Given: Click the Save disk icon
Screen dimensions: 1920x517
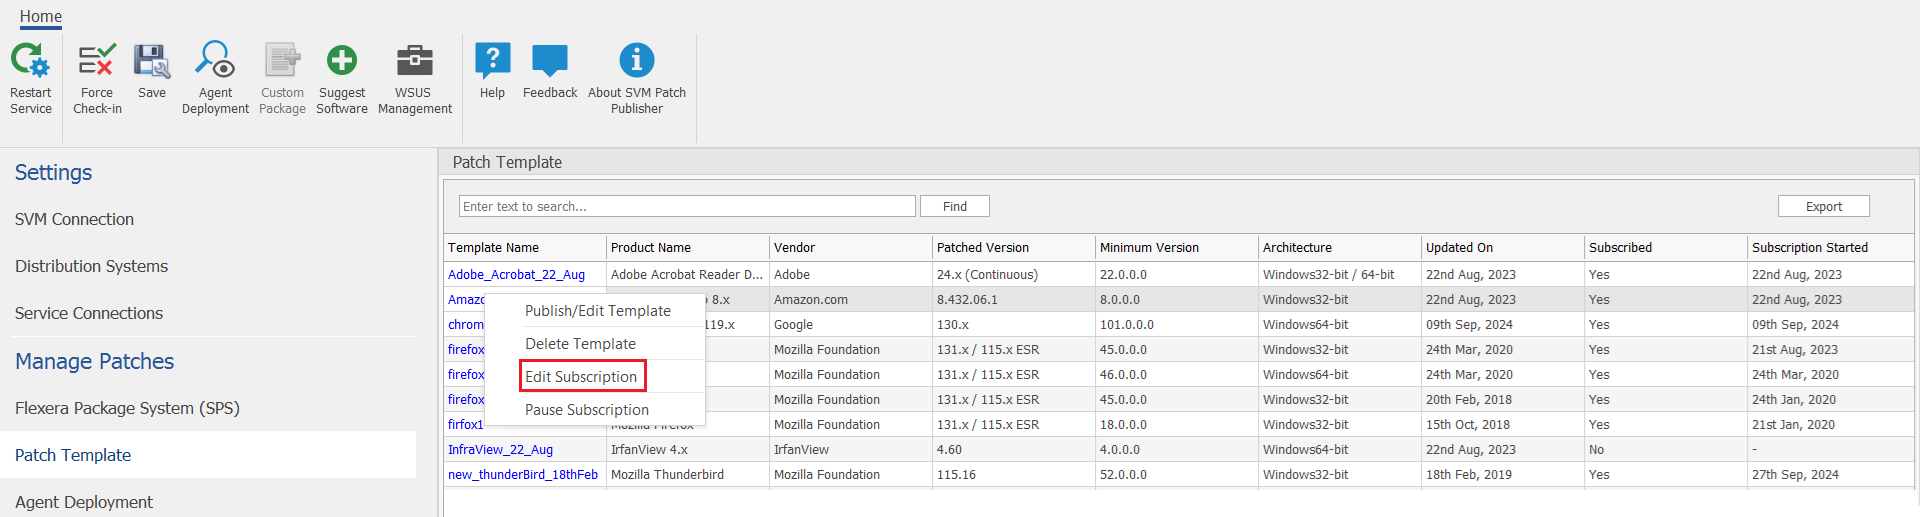Looking at the screenshot, I should click(152, 62).
